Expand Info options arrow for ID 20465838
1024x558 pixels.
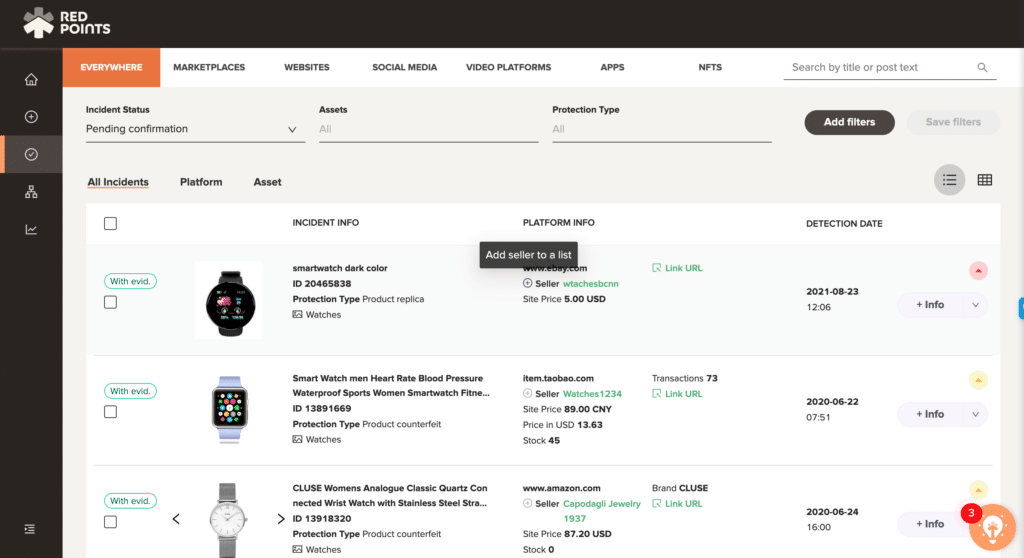pyautogui.click(x=976, y=305)
